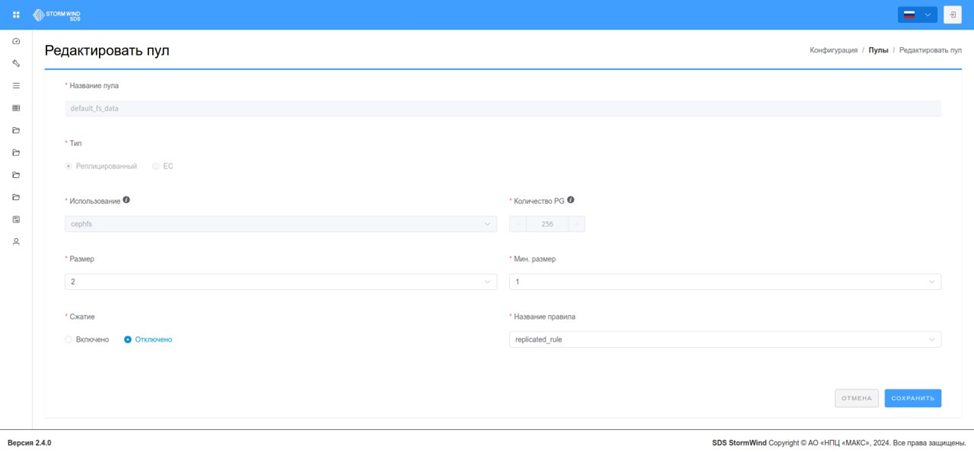Open the user profile icon in sidebar
Screen dimensions: 974x452
click(x=16, y=242)
